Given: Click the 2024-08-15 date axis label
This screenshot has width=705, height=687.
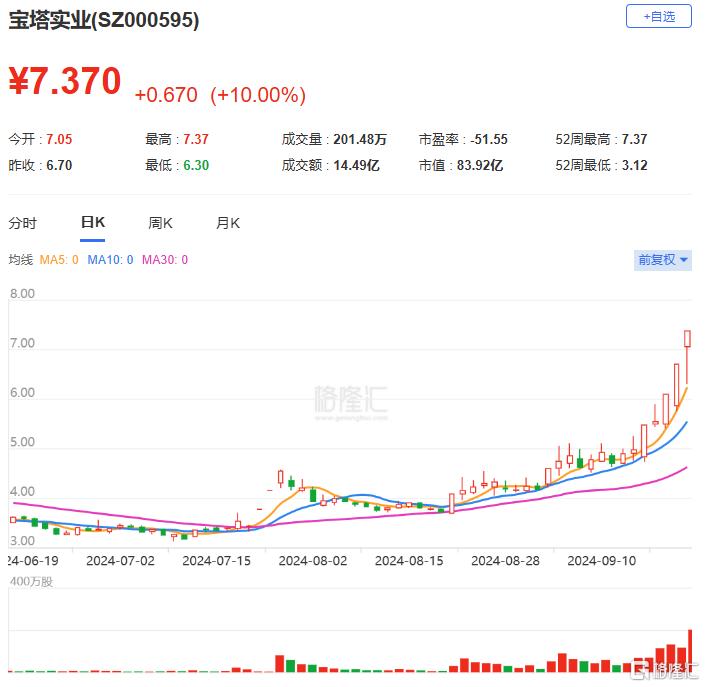Looking at the screenshot, I should (x=409, y=561).
